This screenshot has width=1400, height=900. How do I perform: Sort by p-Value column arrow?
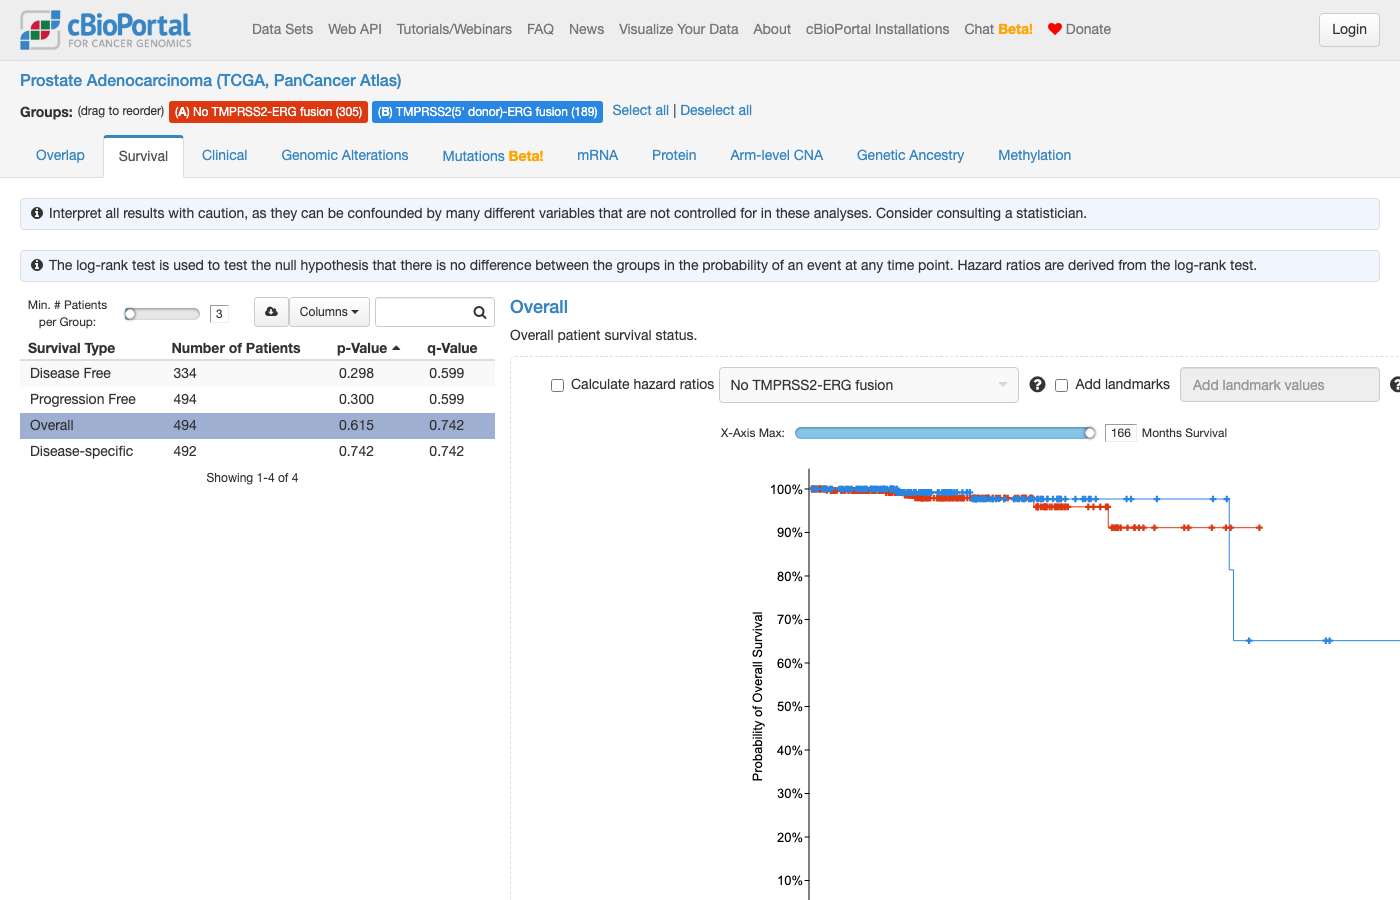[396, 348]
